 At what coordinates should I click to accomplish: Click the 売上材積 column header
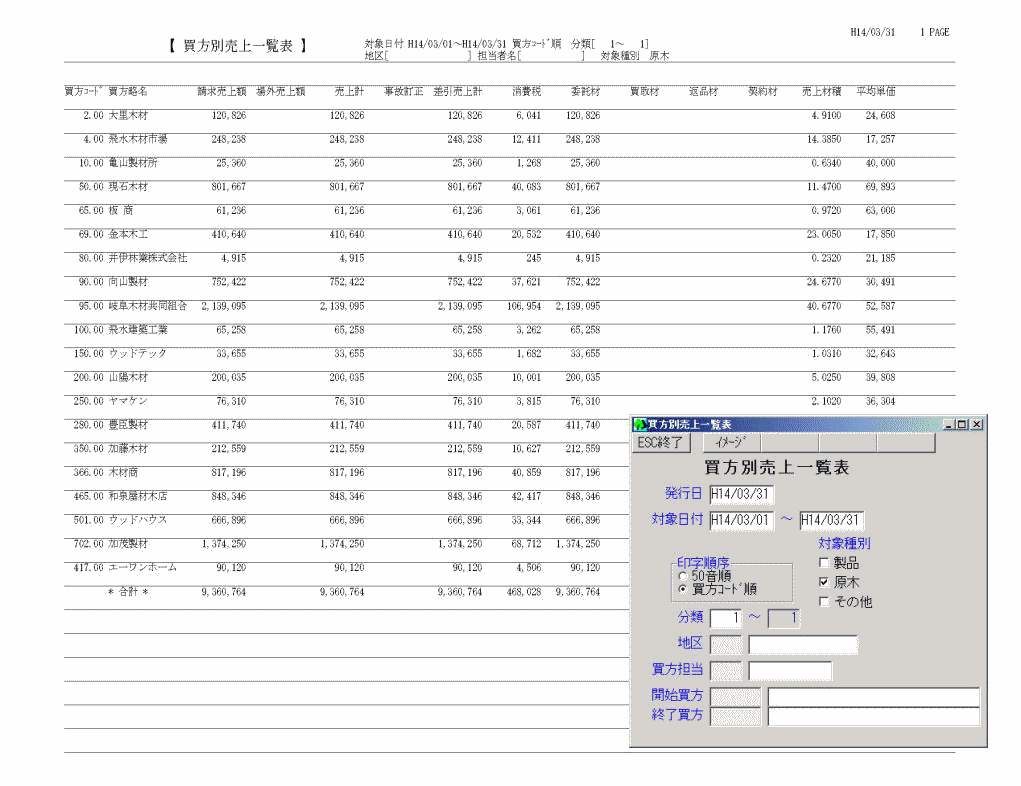click(822, 91)
